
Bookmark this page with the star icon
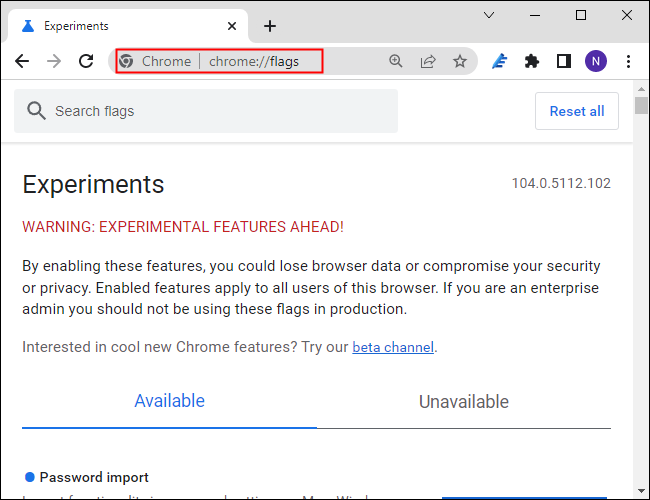pos(460,61)
